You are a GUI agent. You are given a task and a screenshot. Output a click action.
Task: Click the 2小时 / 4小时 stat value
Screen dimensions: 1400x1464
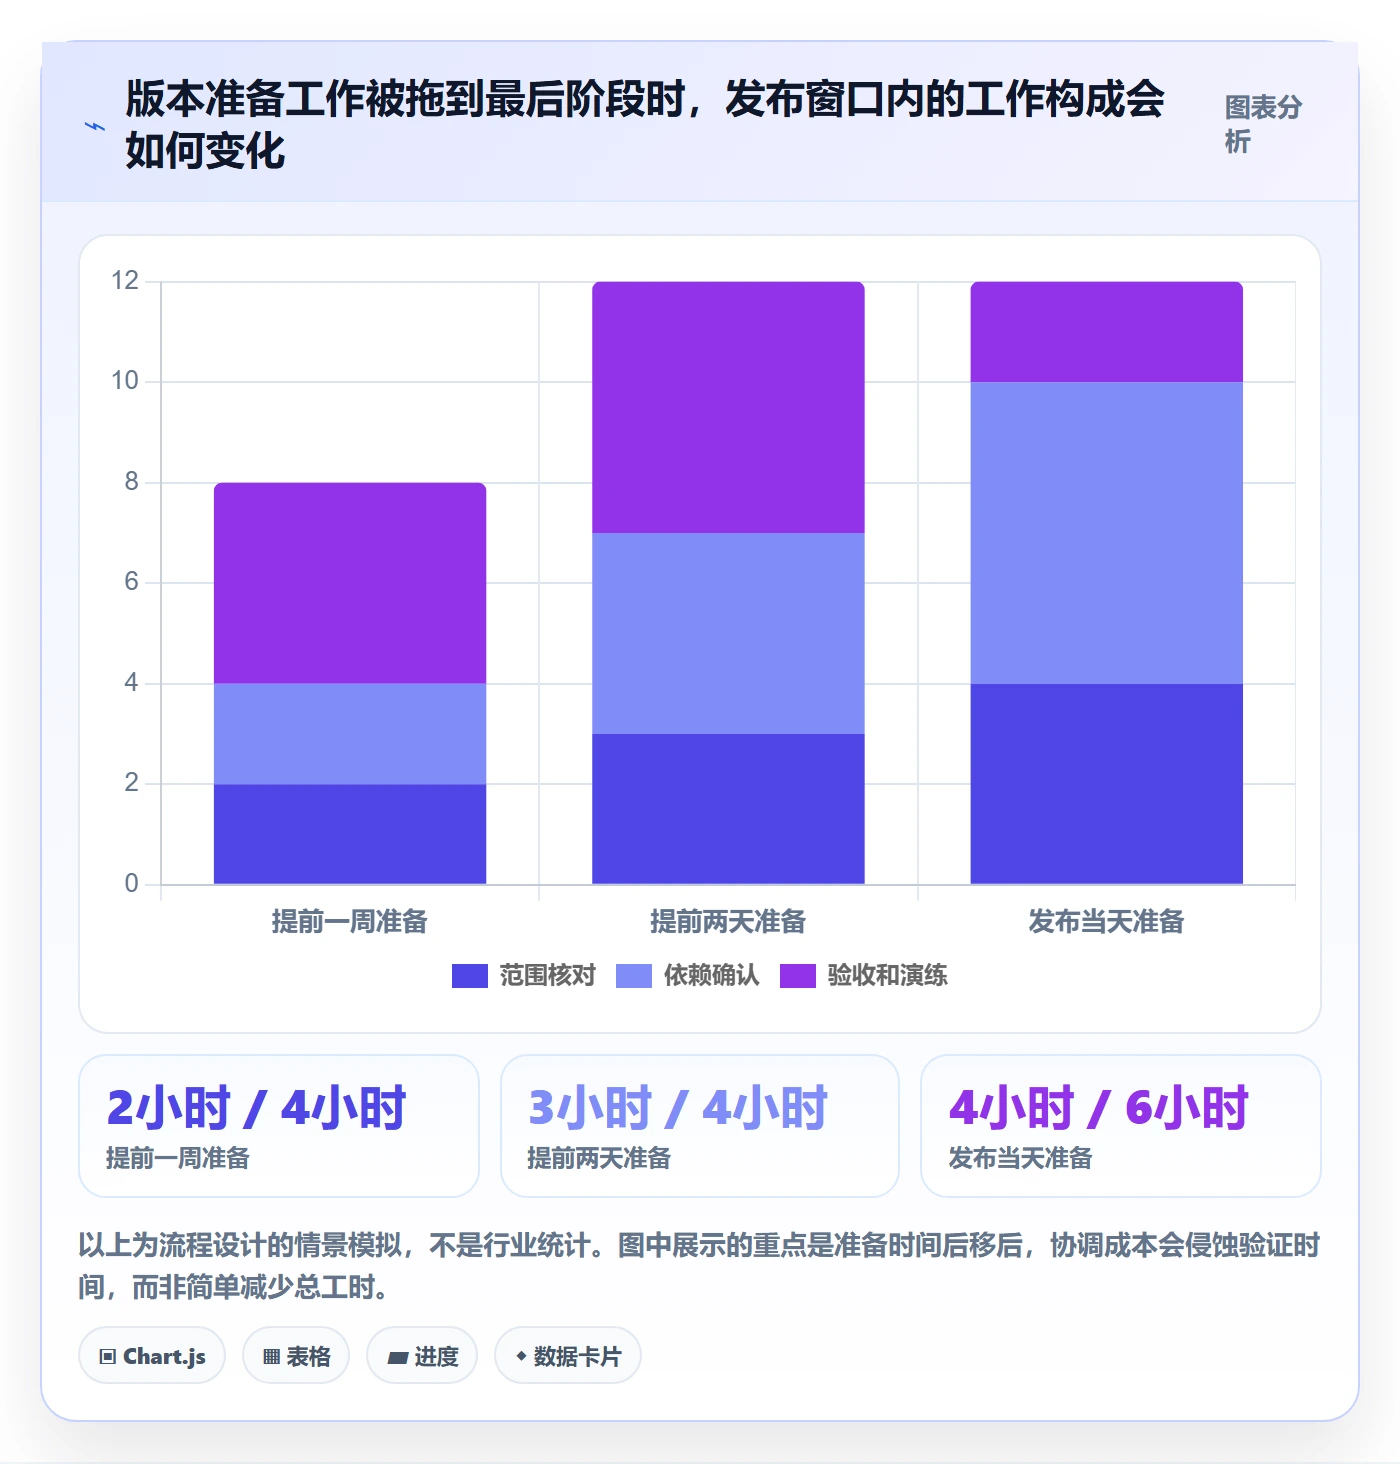pyautogui.click(x=257, y=1108)
